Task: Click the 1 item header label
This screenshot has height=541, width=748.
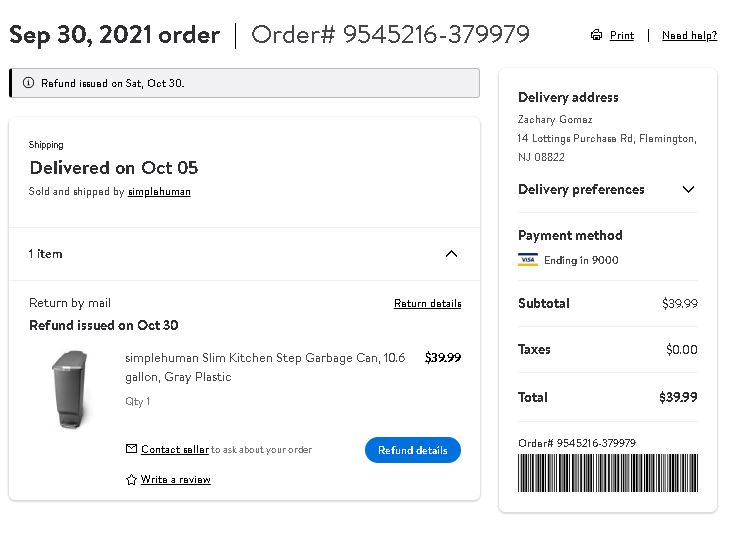Action: point(45,254)
